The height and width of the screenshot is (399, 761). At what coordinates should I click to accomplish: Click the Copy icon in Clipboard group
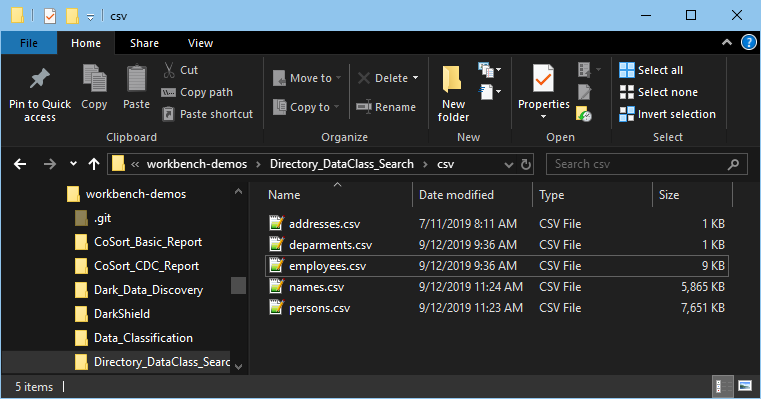pyautogui.click(x=95, y=78)
